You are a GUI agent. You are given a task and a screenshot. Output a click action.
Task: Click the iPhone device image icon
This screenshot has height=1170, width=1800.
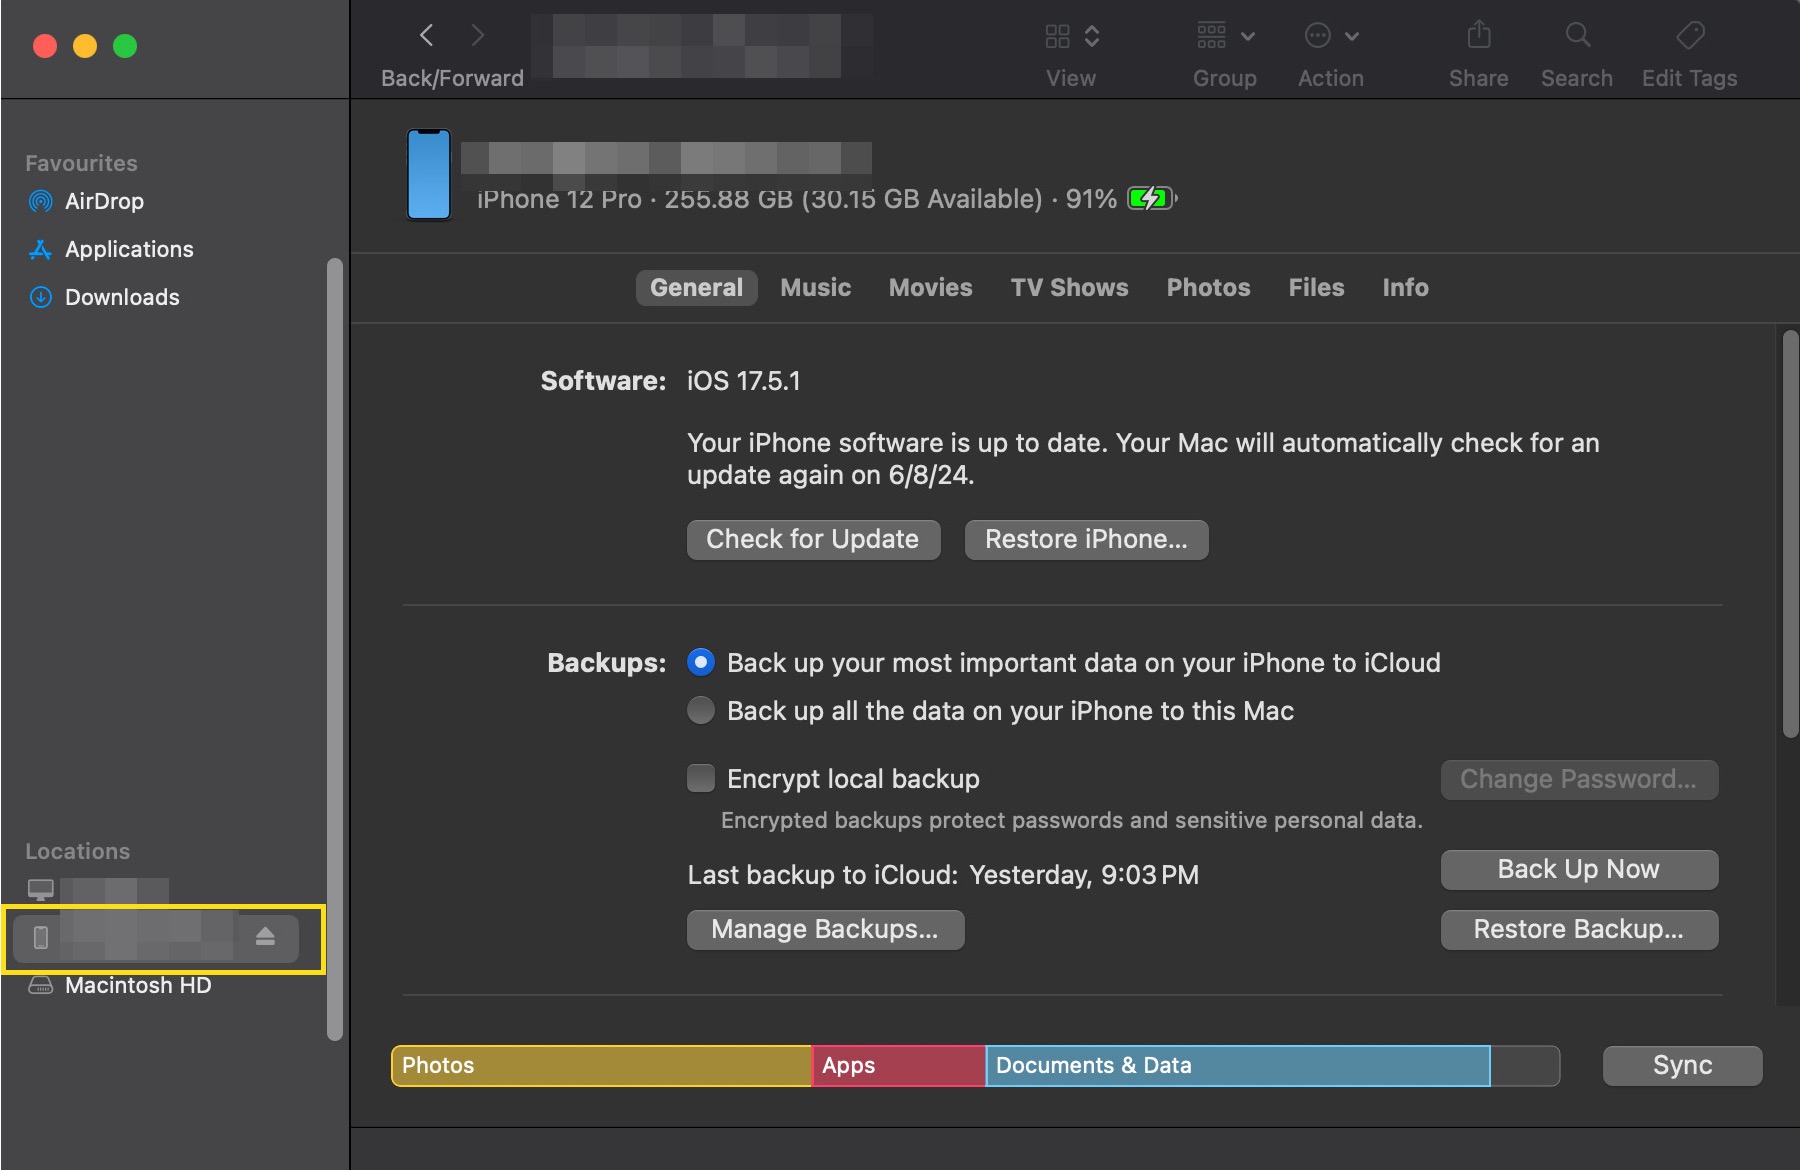(429, 175)
